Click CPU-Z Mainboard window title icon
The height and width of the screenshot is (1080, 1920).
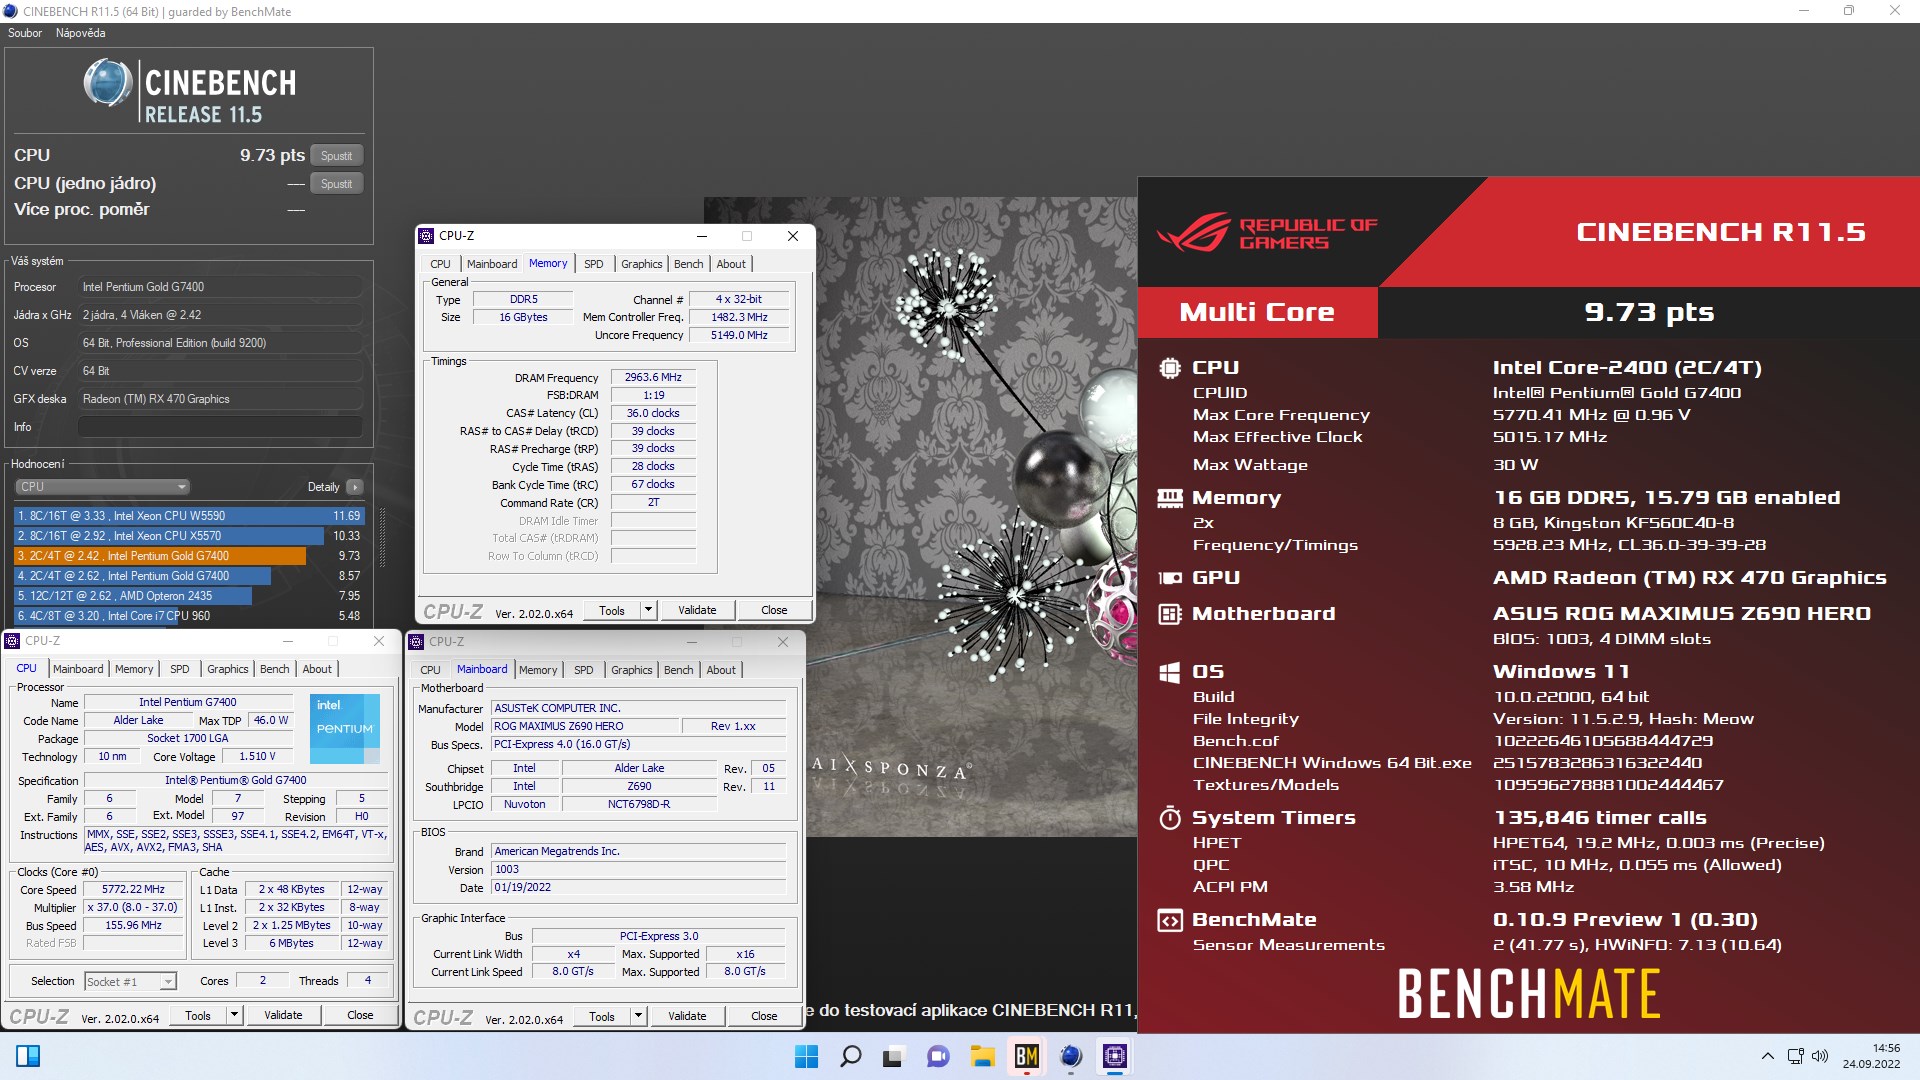coord(417,642)
